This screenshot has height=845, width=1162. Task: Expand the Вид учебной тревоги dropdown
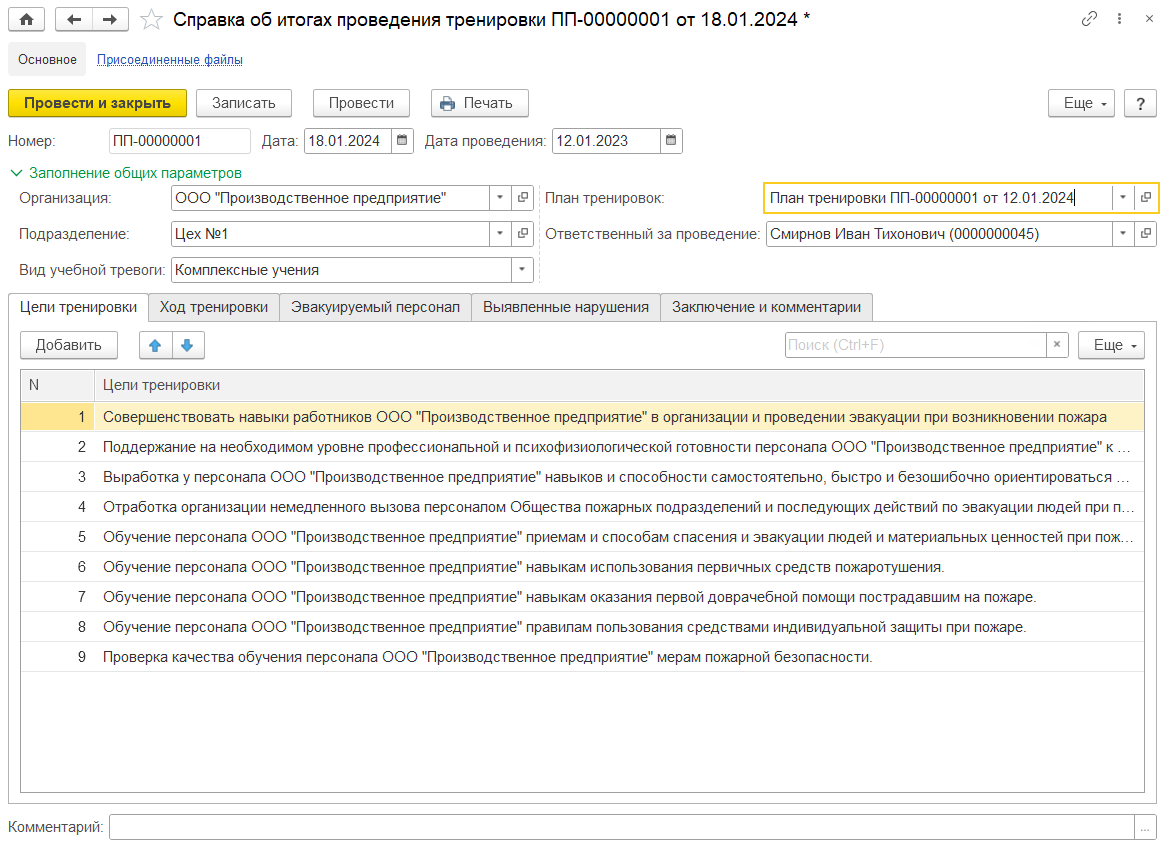coord(522,270)
